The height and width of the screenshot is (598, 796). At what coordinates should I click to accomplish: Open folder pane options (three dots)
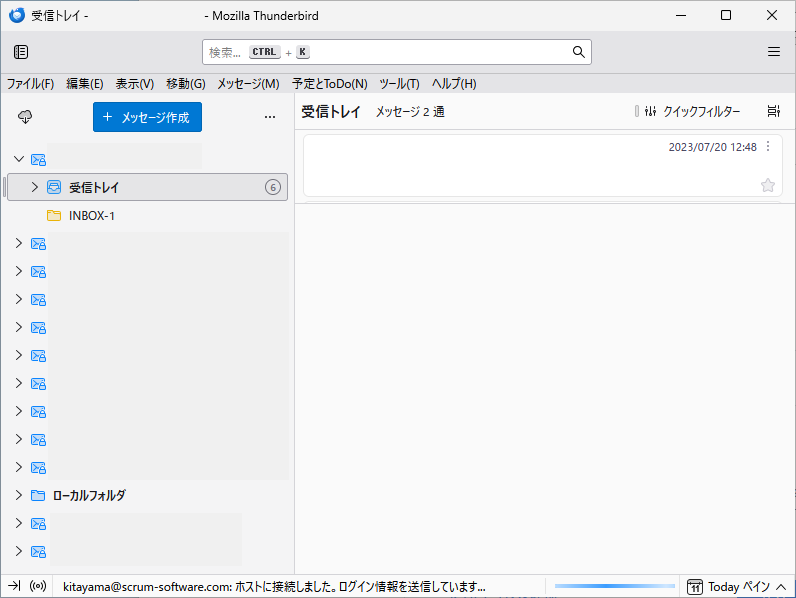point(270,117)
